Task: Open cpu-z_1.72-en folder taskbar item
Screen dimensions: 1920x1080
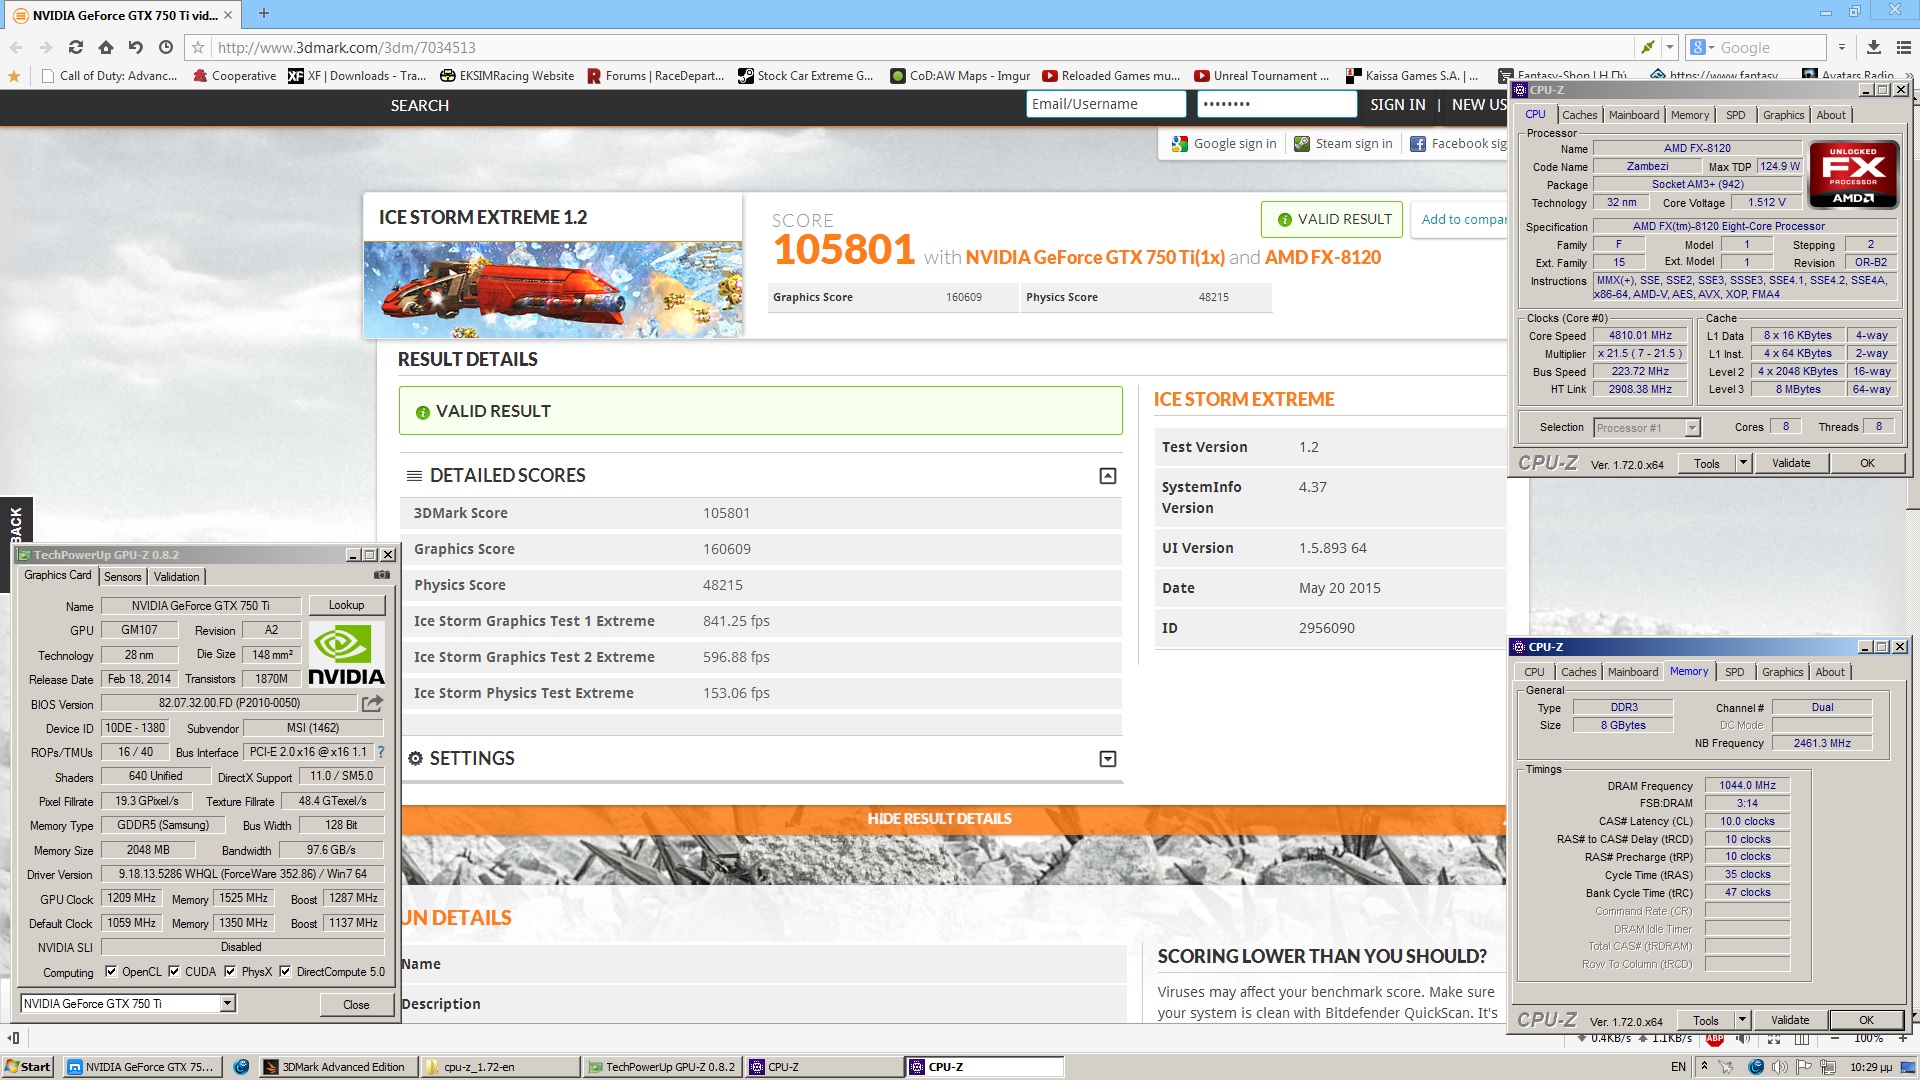Action: tap(498, 1067)
